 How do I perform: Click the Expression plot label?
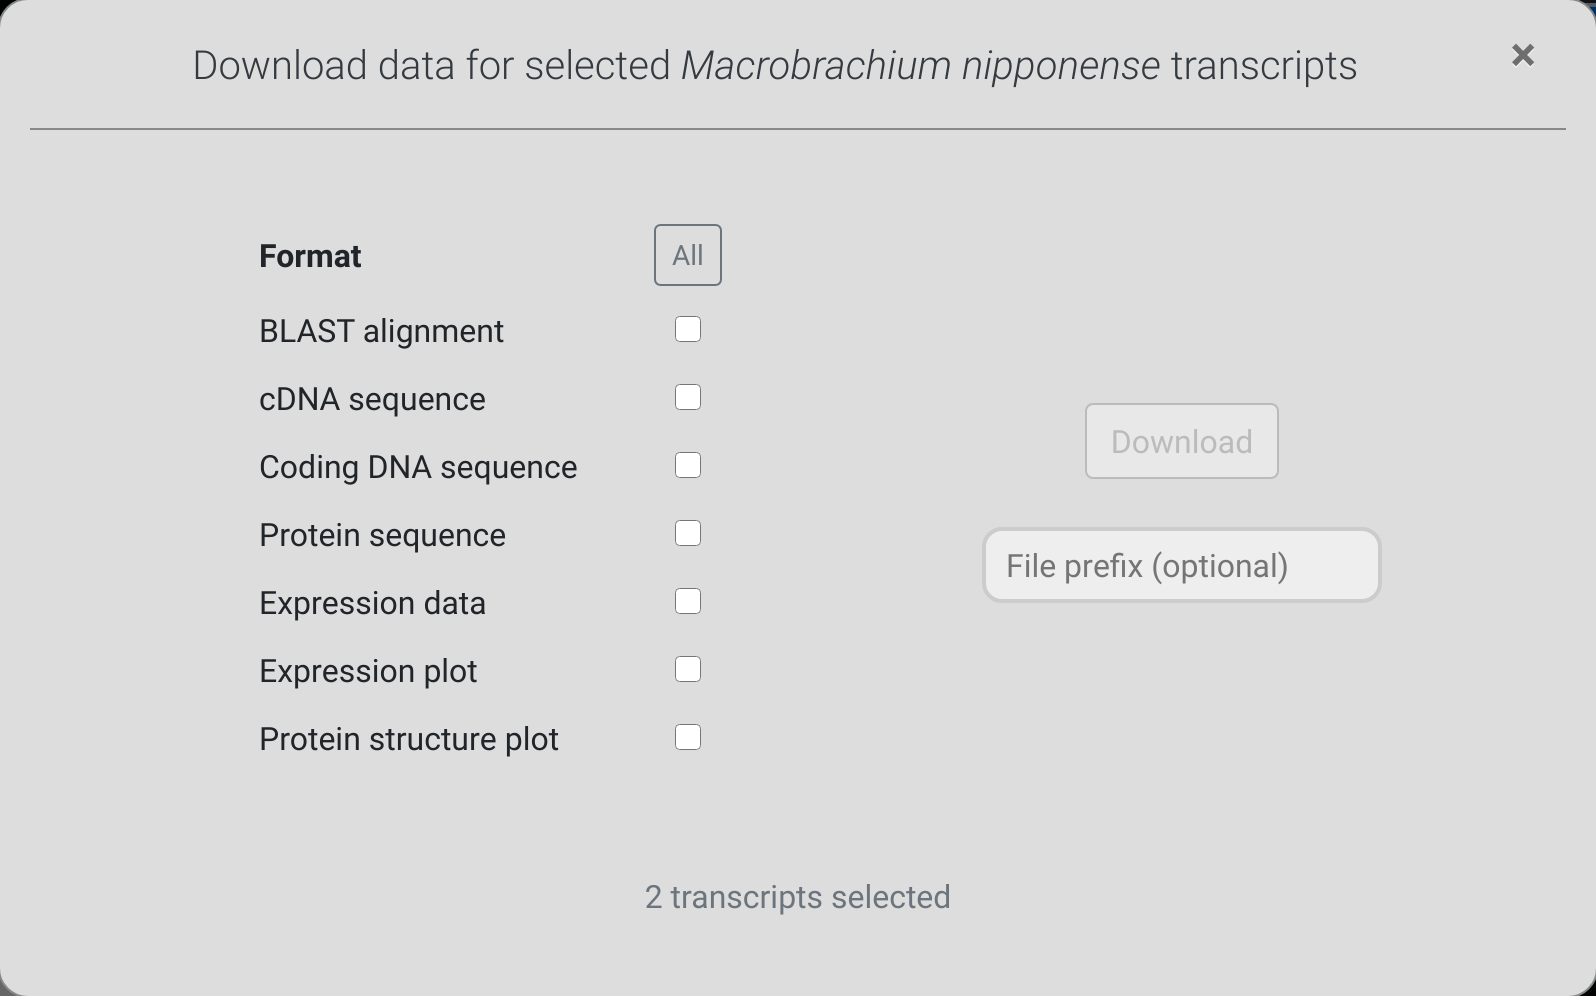pos(368,671)
